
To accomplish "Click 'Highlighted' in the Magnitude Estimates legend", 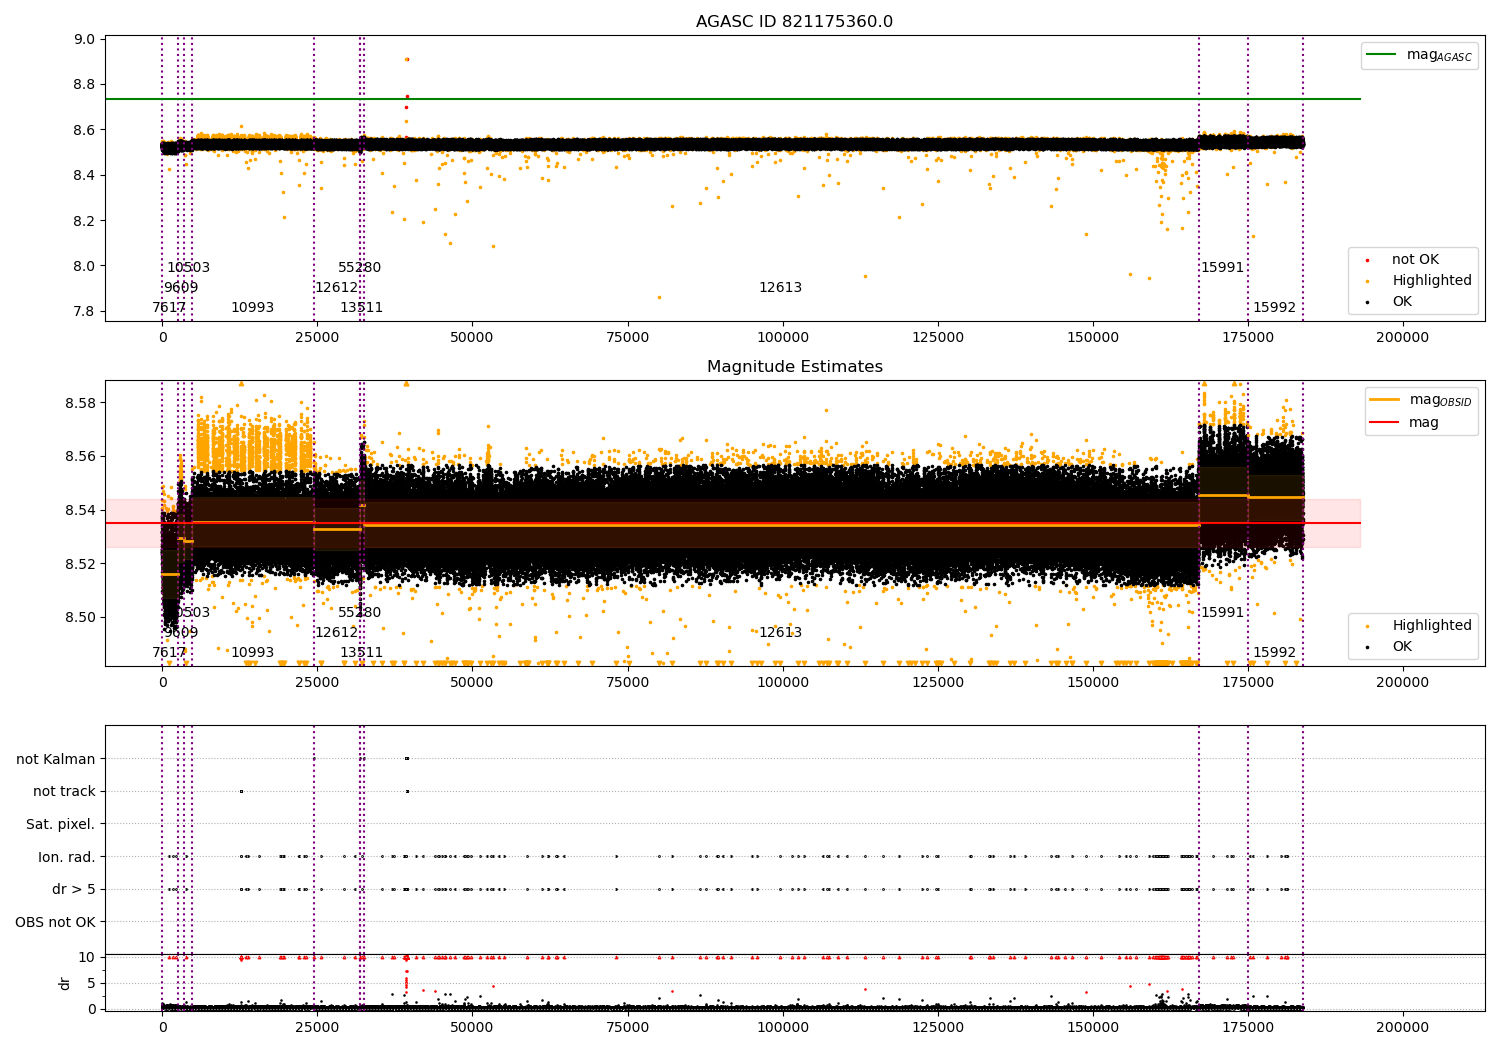I will click(1432, 626).
